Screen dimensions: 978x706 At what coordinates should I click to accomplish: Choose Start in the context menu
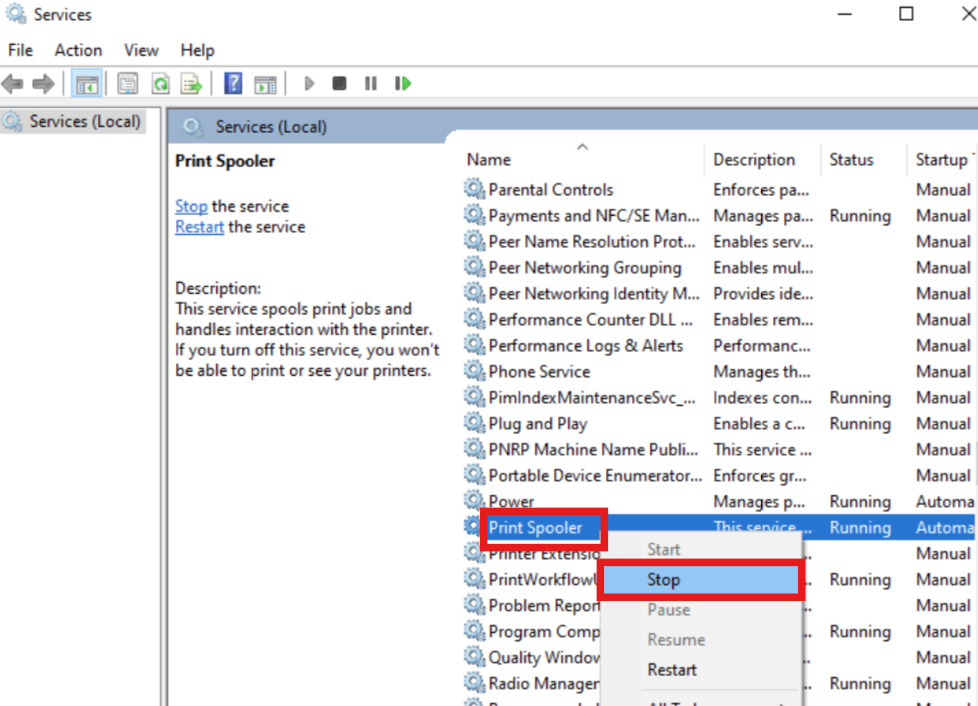tap(663, 549)
